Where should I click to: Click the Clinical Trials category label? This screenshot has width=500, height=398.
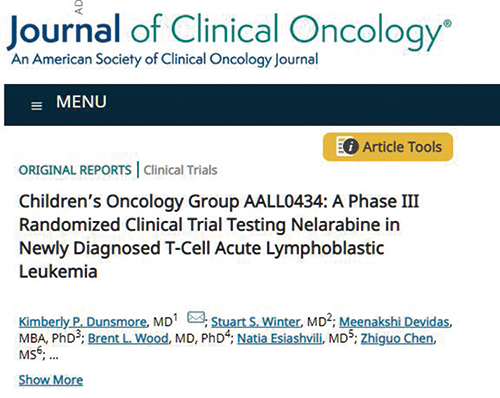point(180,170)
